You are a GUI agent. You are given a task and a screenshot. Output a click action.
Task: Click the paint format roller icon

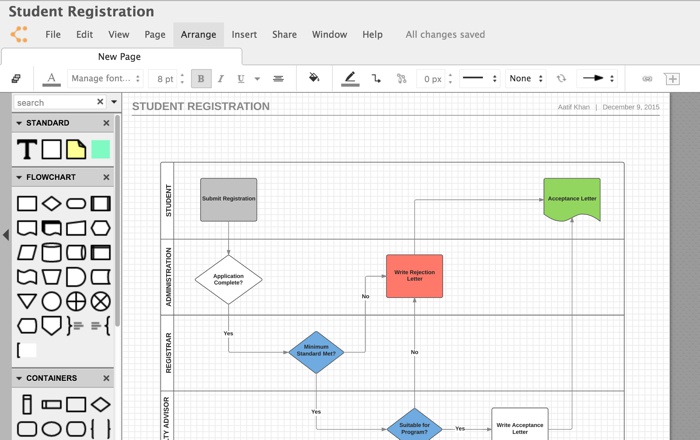[x=16, y=79]
